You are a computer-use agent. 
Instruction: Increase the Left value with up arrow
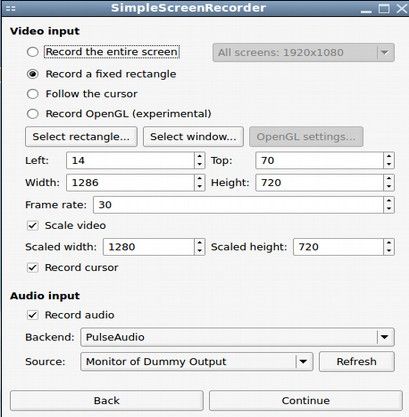199,156
